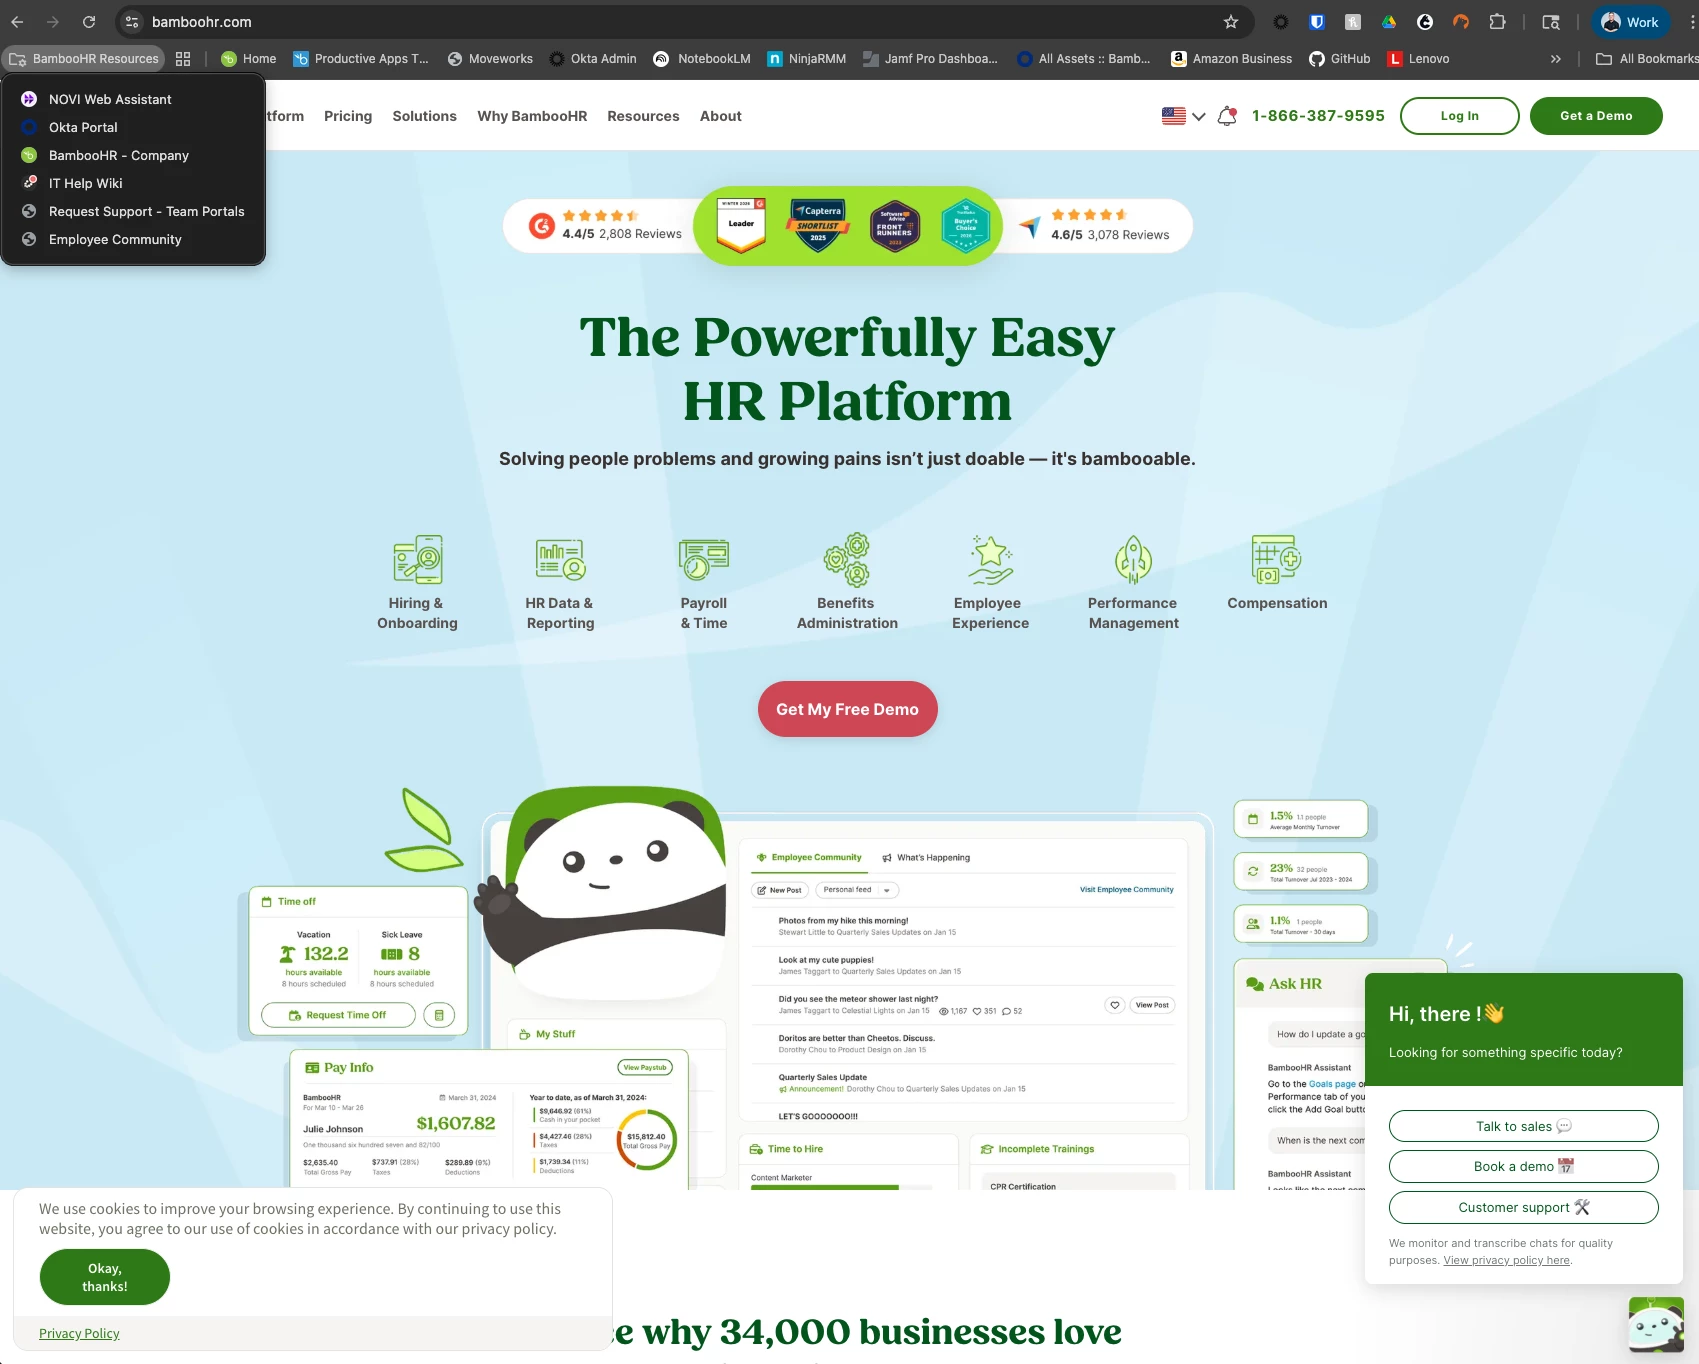Open the apps grid icon in bookmarks bar
The height and width of the screenshot is (1364, 1699).
[x=183, y=59]
